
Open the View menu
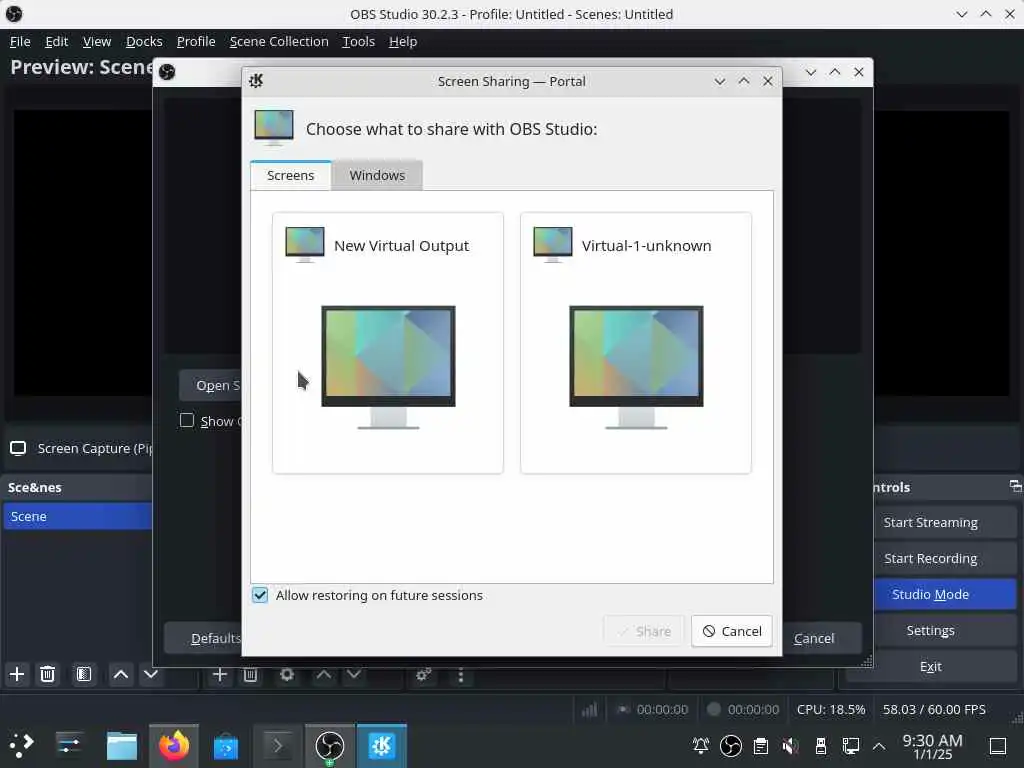[97, 41]
